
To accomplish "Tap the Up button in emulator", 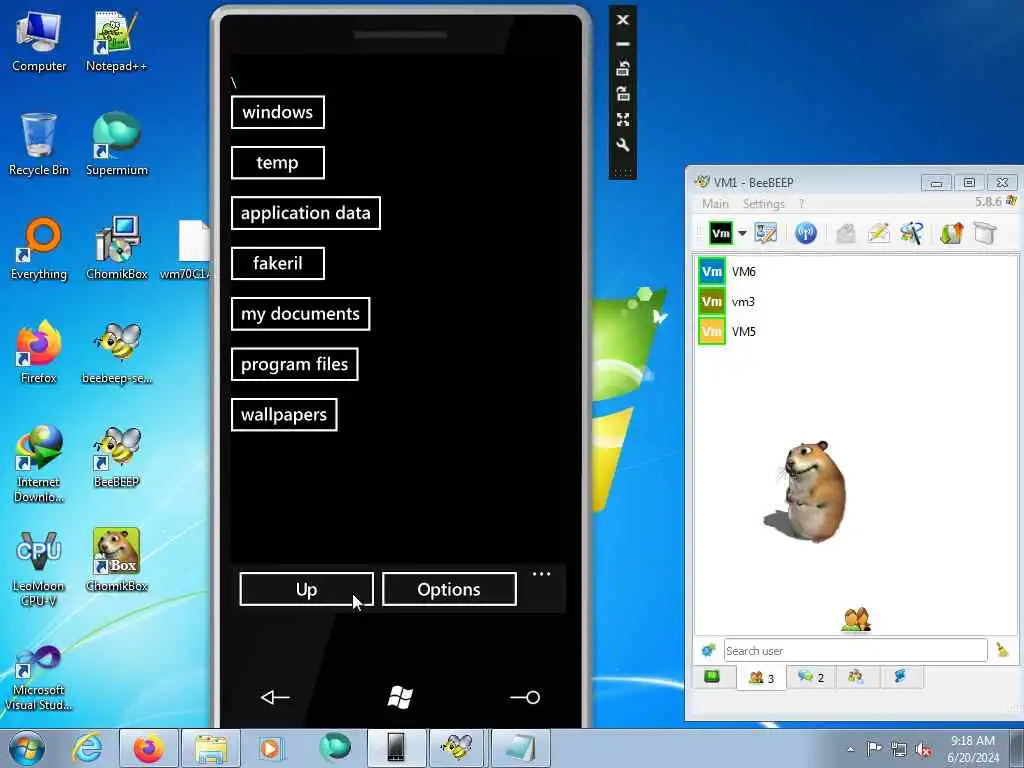I will [x=306, y=590].
